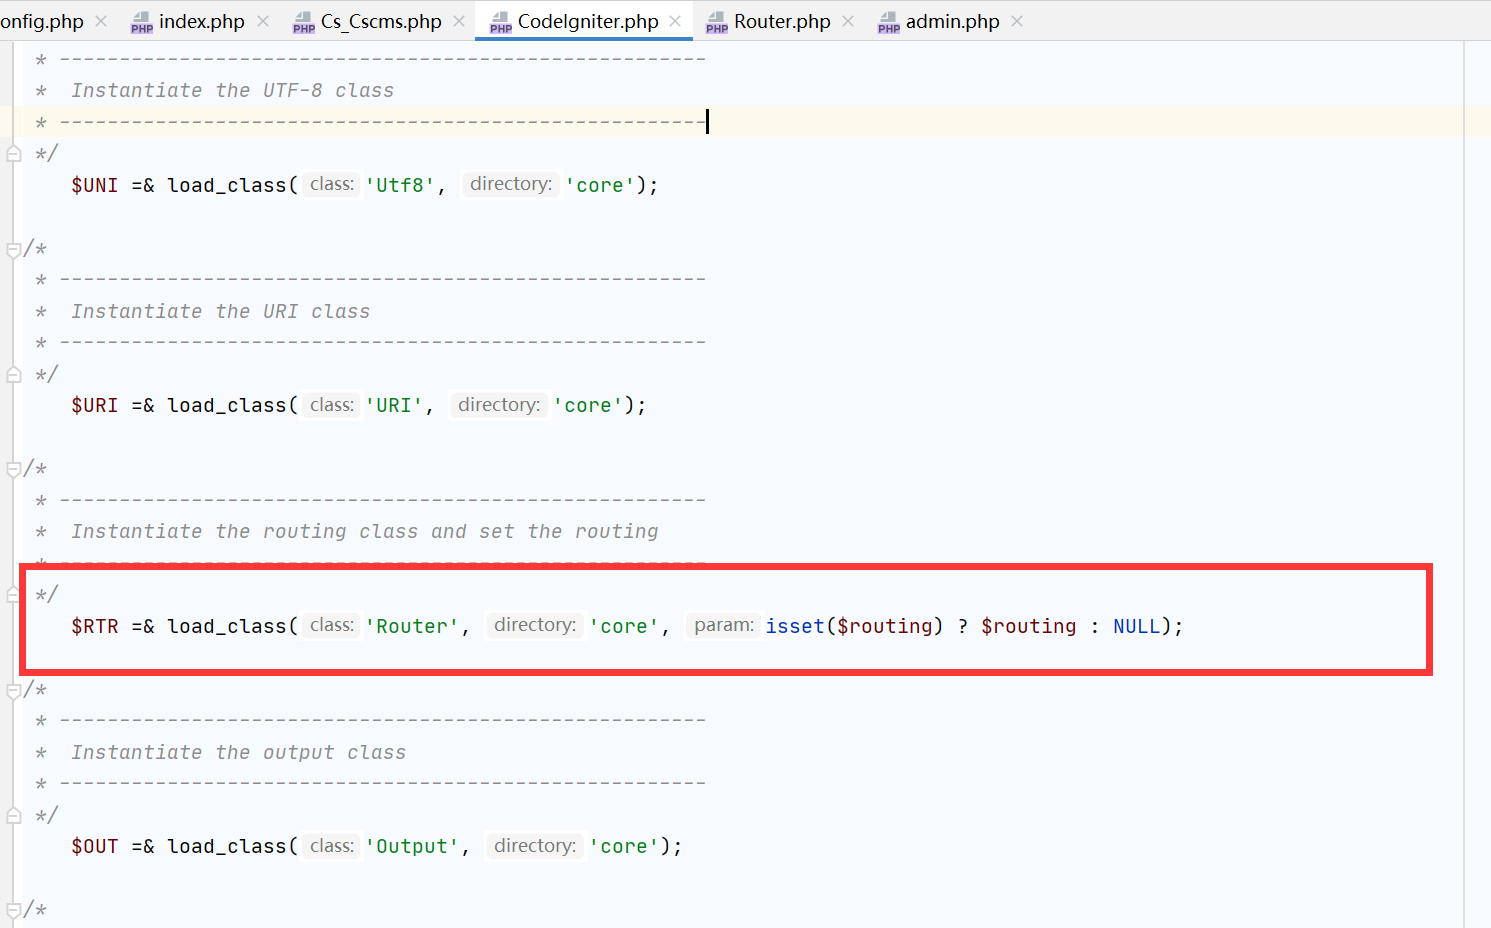Click the NULL constant
Screen dimensions: 1491x928
point(1137,626)
